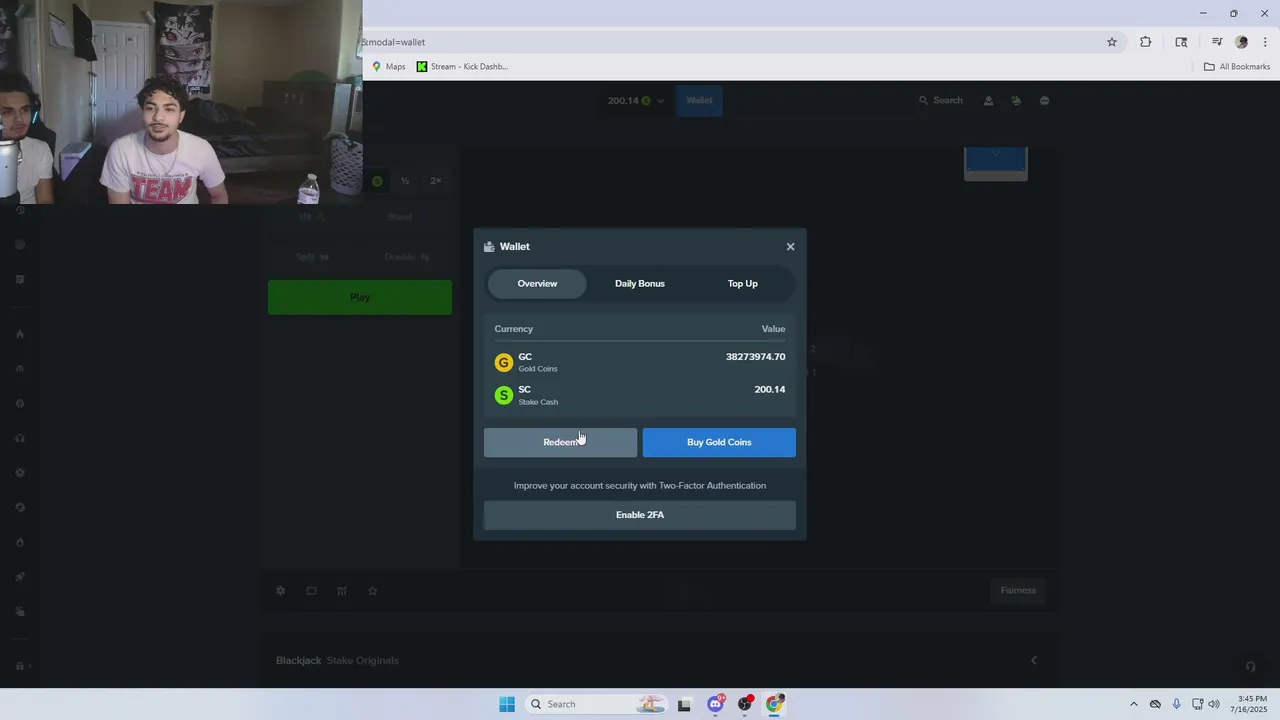
Task: Click the Search field in site header
Action: click(941, 101)
